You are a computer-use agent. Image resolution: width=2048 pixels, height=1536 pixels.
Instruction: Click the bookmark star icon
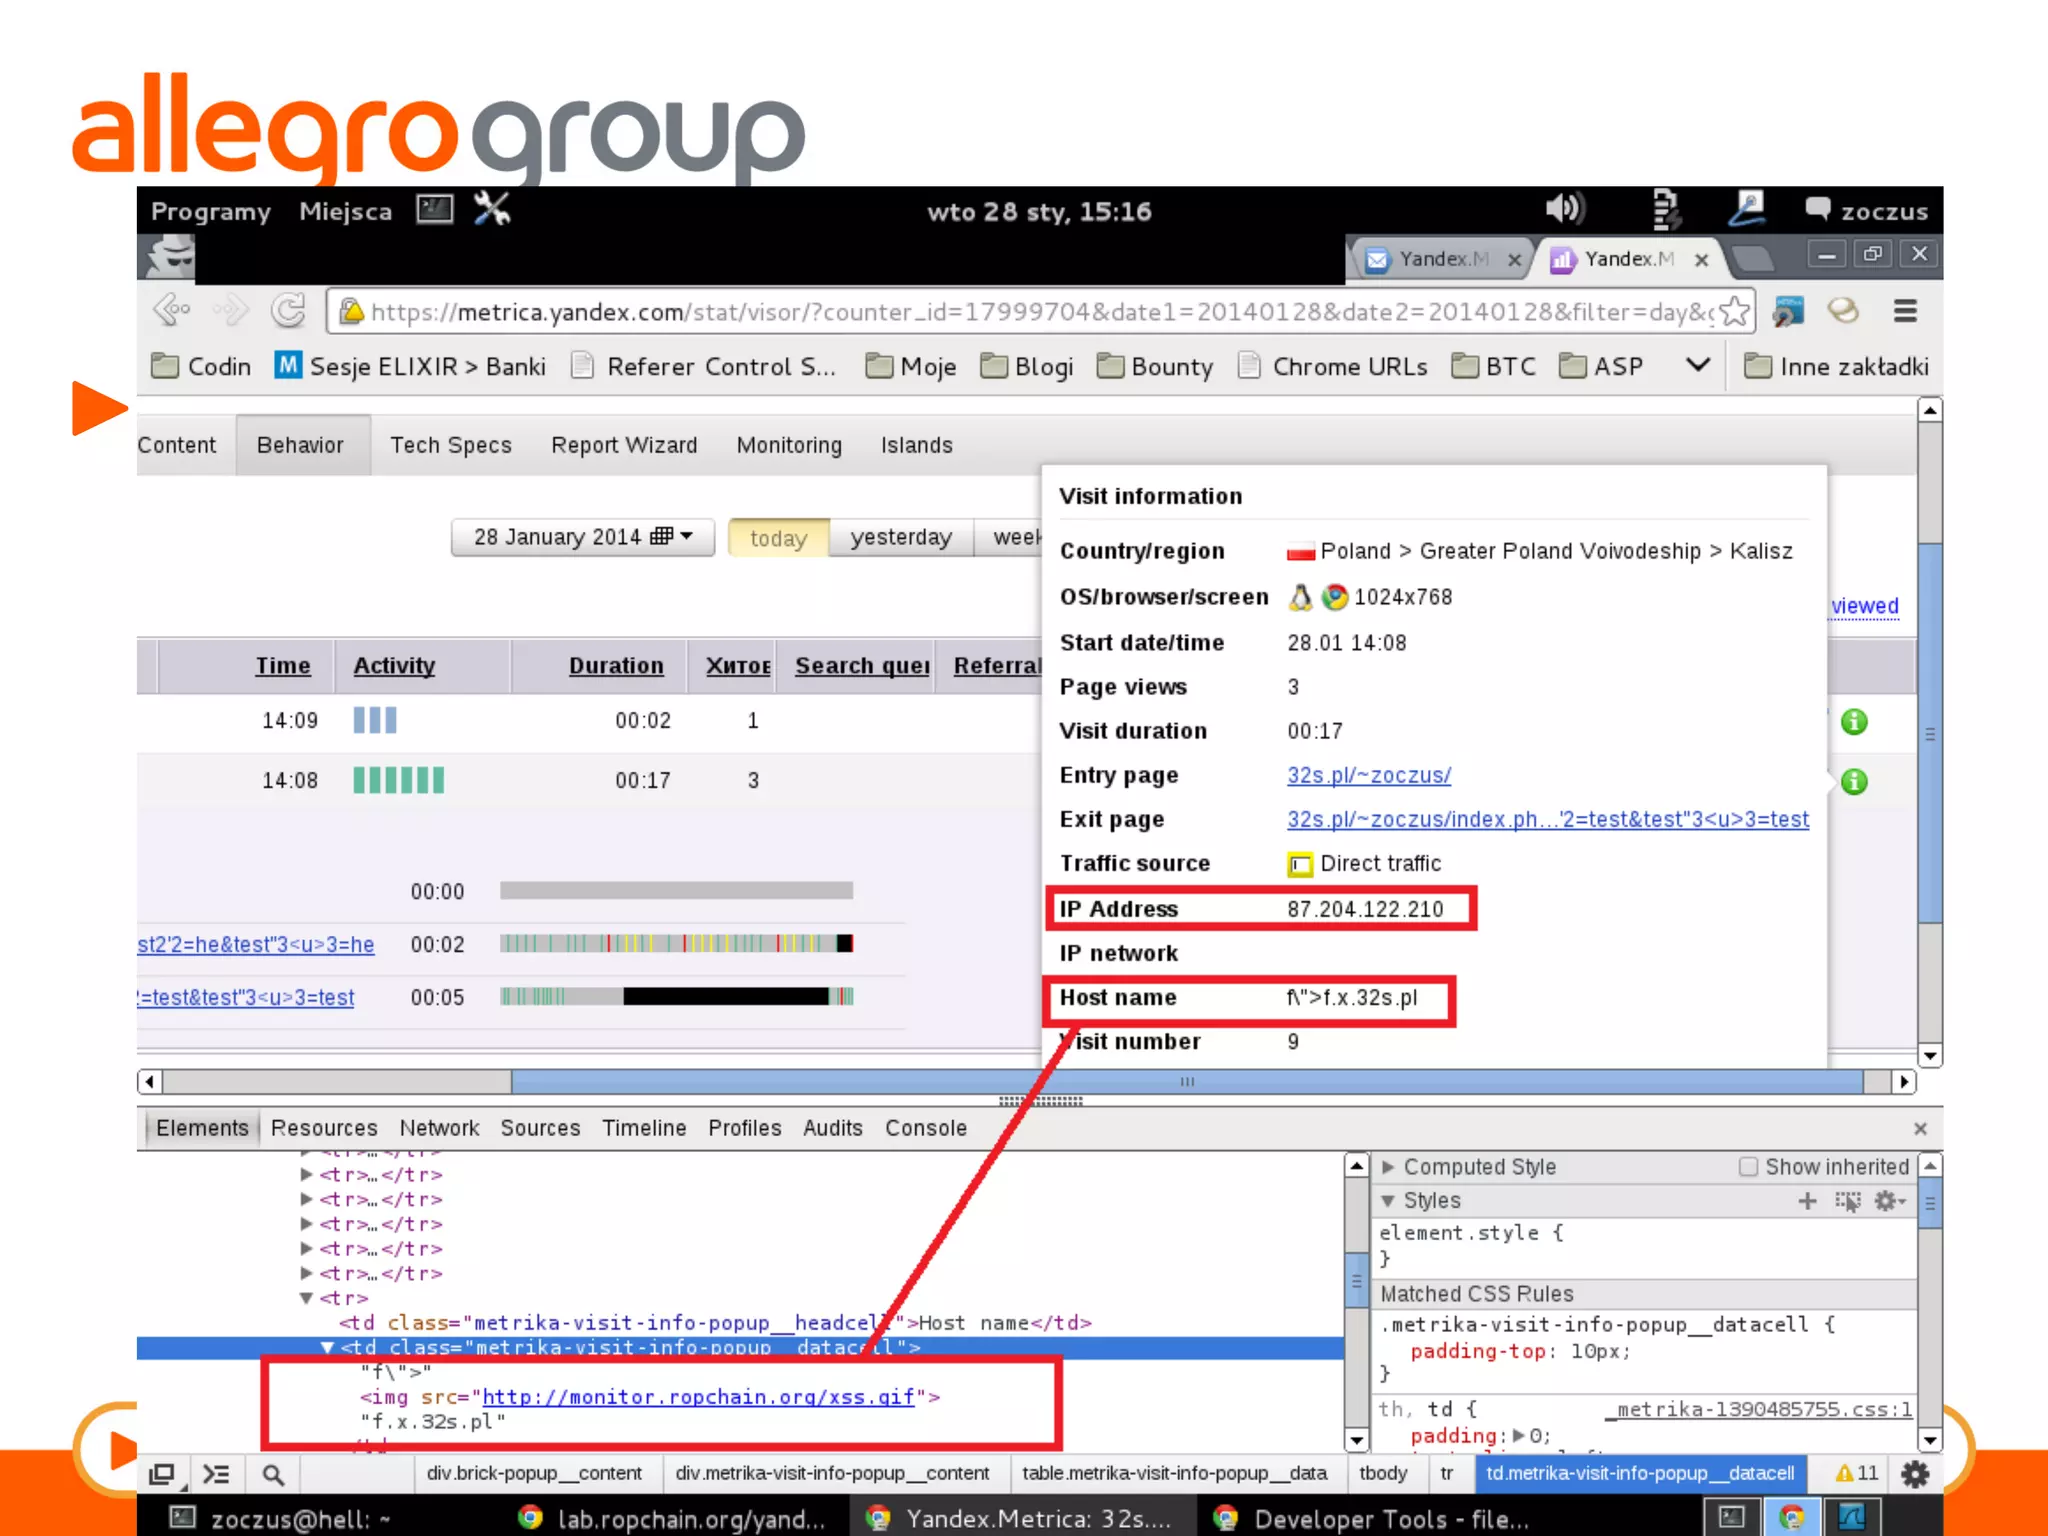tap(1735, 312)
